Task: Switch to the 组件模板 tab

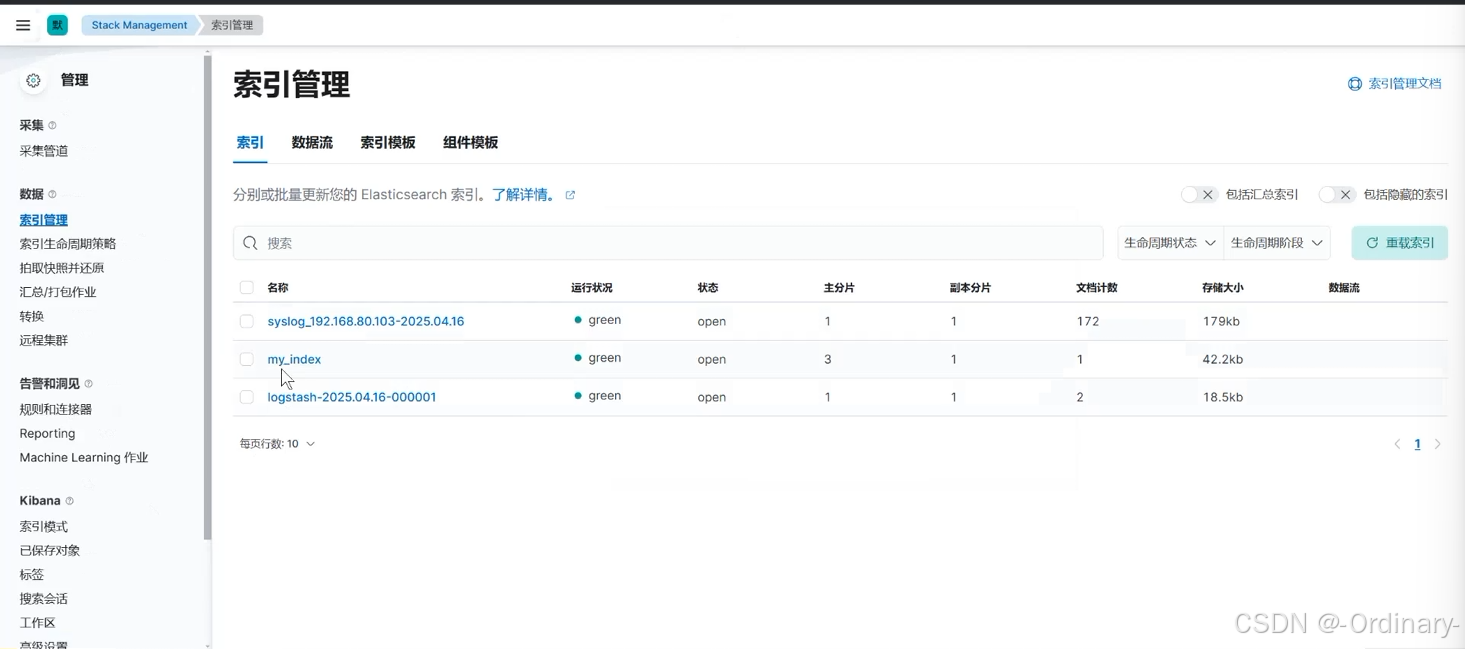Action: click(471, 143)
